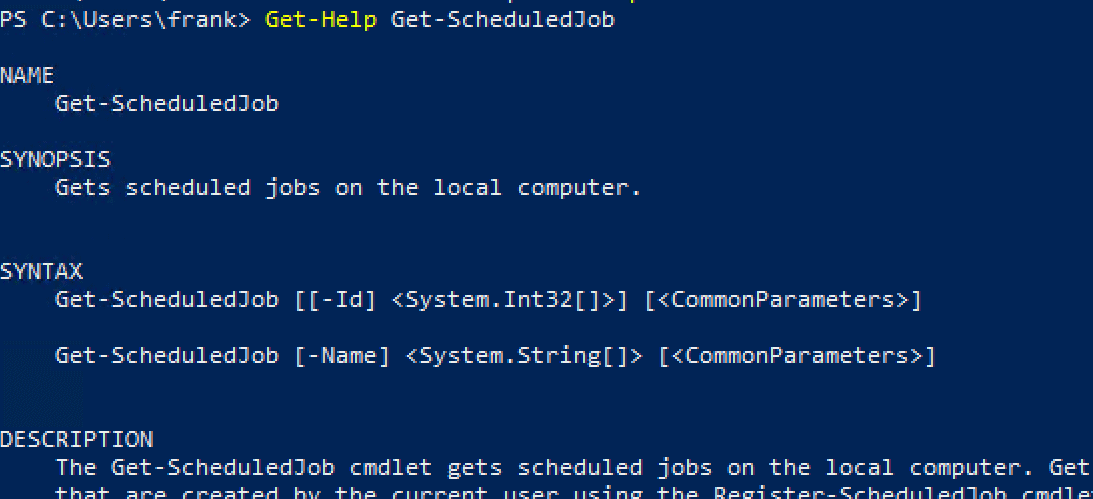1093x499 pixels.
Task: Click the synopsis sentence about scheduled jobs
Action: 347,187
